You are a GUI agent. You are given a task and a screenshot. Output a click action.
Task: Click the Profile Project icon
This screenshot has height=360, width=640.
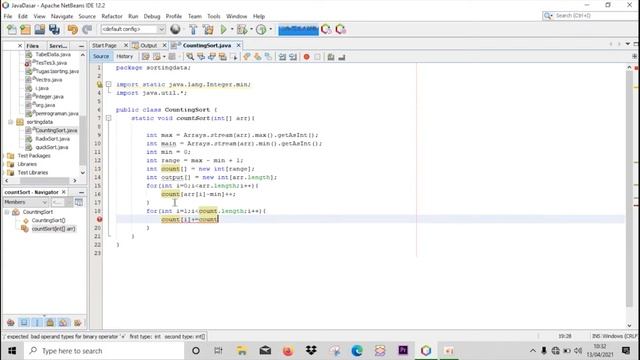point(261,29)
